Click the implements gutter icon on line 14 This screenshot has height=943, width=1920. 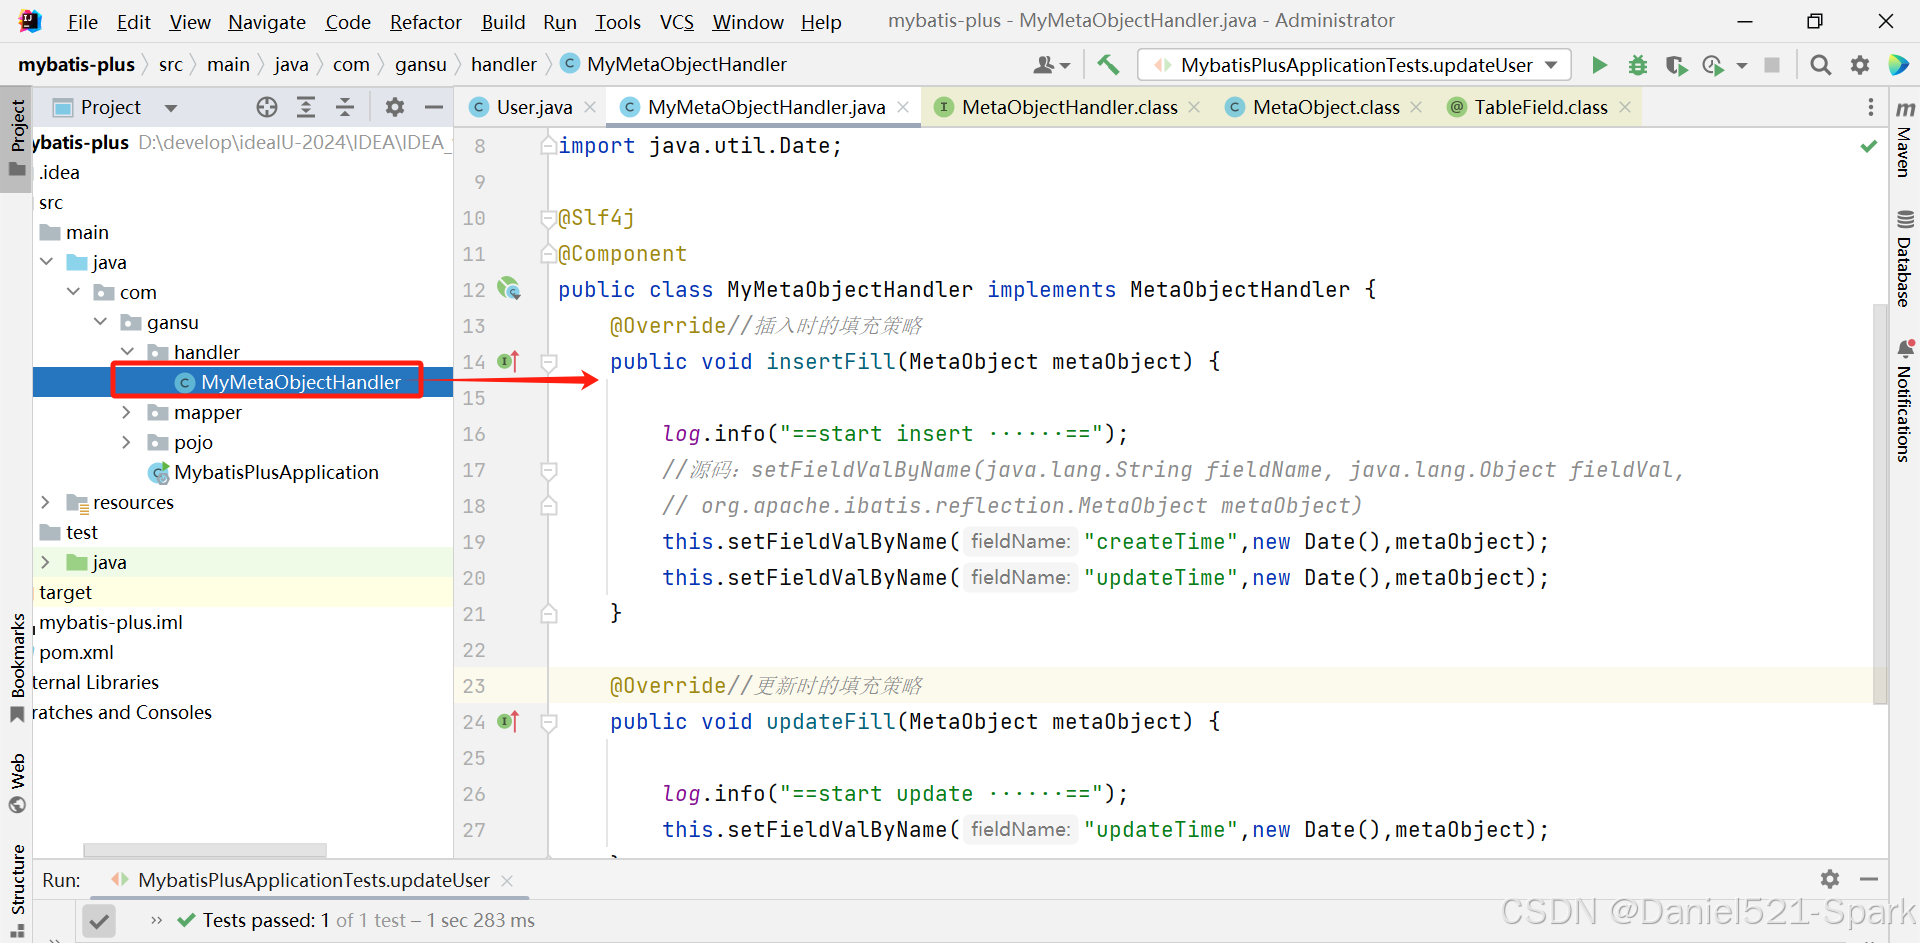click(x=509, y=361)
